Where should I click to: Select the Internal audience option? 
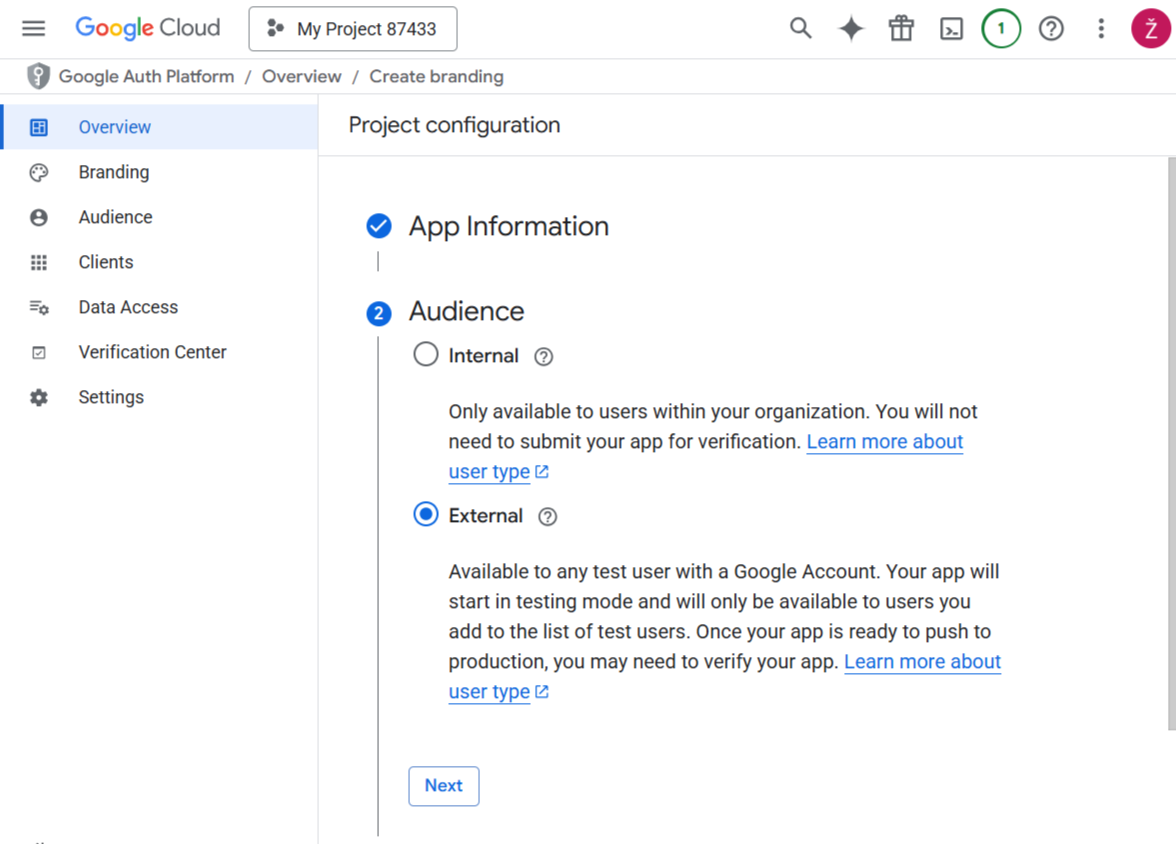click(x=425, y=354)
